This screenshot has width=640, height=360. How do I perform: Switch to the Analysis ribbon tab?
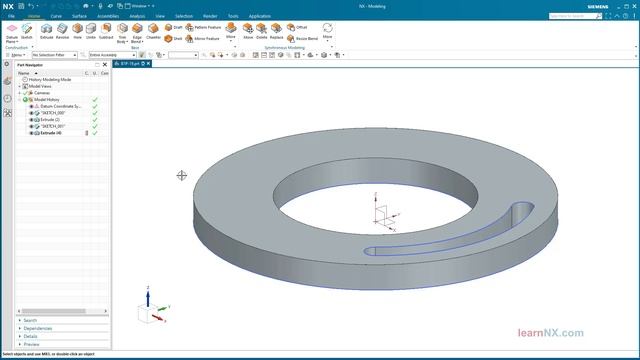pyautogui.click(x=137, y=16)
